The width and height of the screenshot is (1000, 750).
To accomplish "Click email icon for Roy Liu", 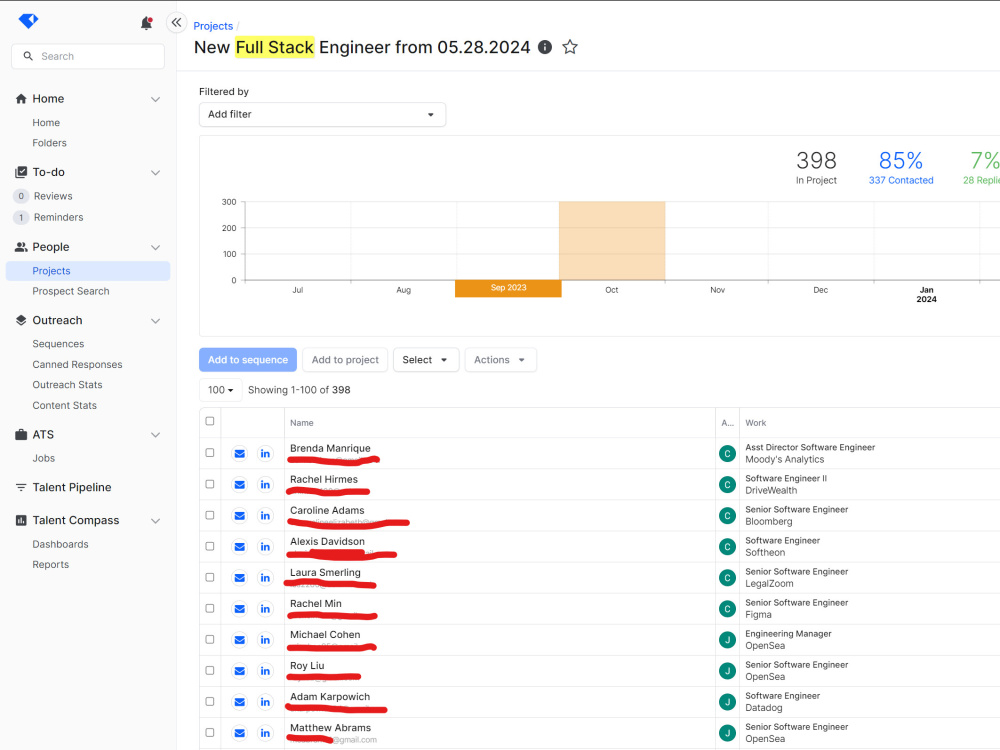I will (x=240, y=671).
